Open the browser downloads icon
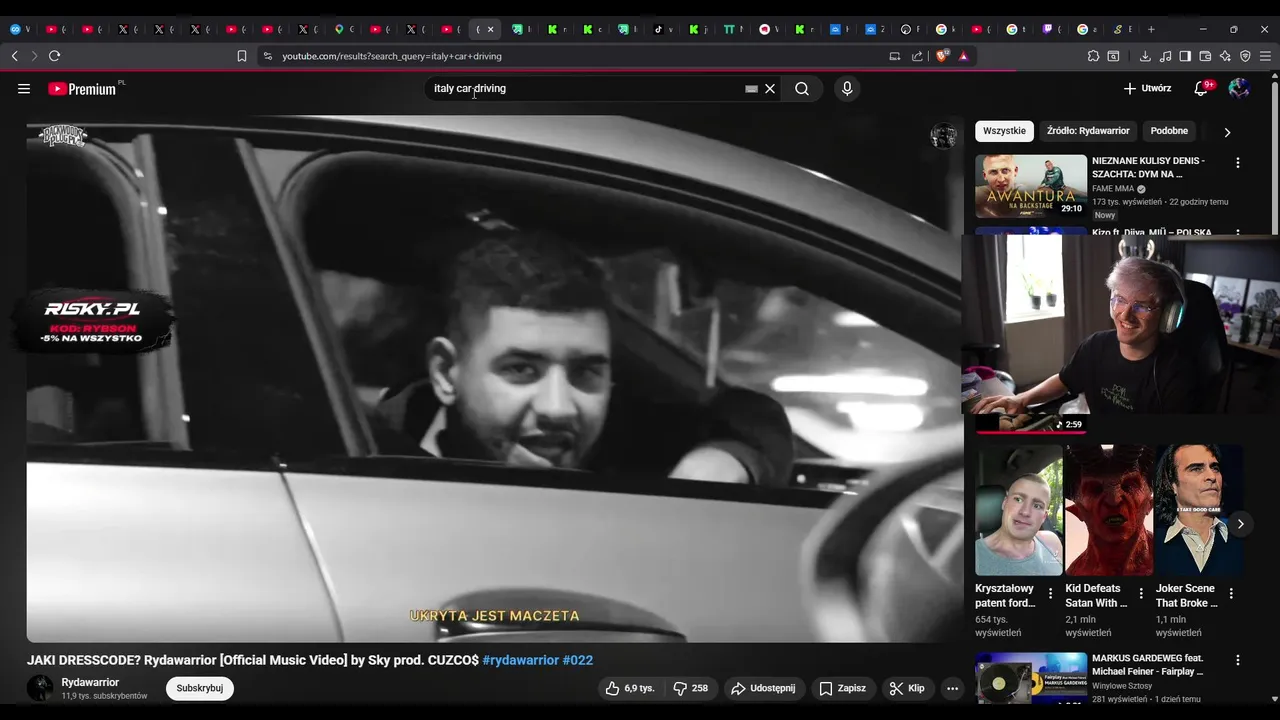This screenshot has width=1280, height=720. [1145, 56]
